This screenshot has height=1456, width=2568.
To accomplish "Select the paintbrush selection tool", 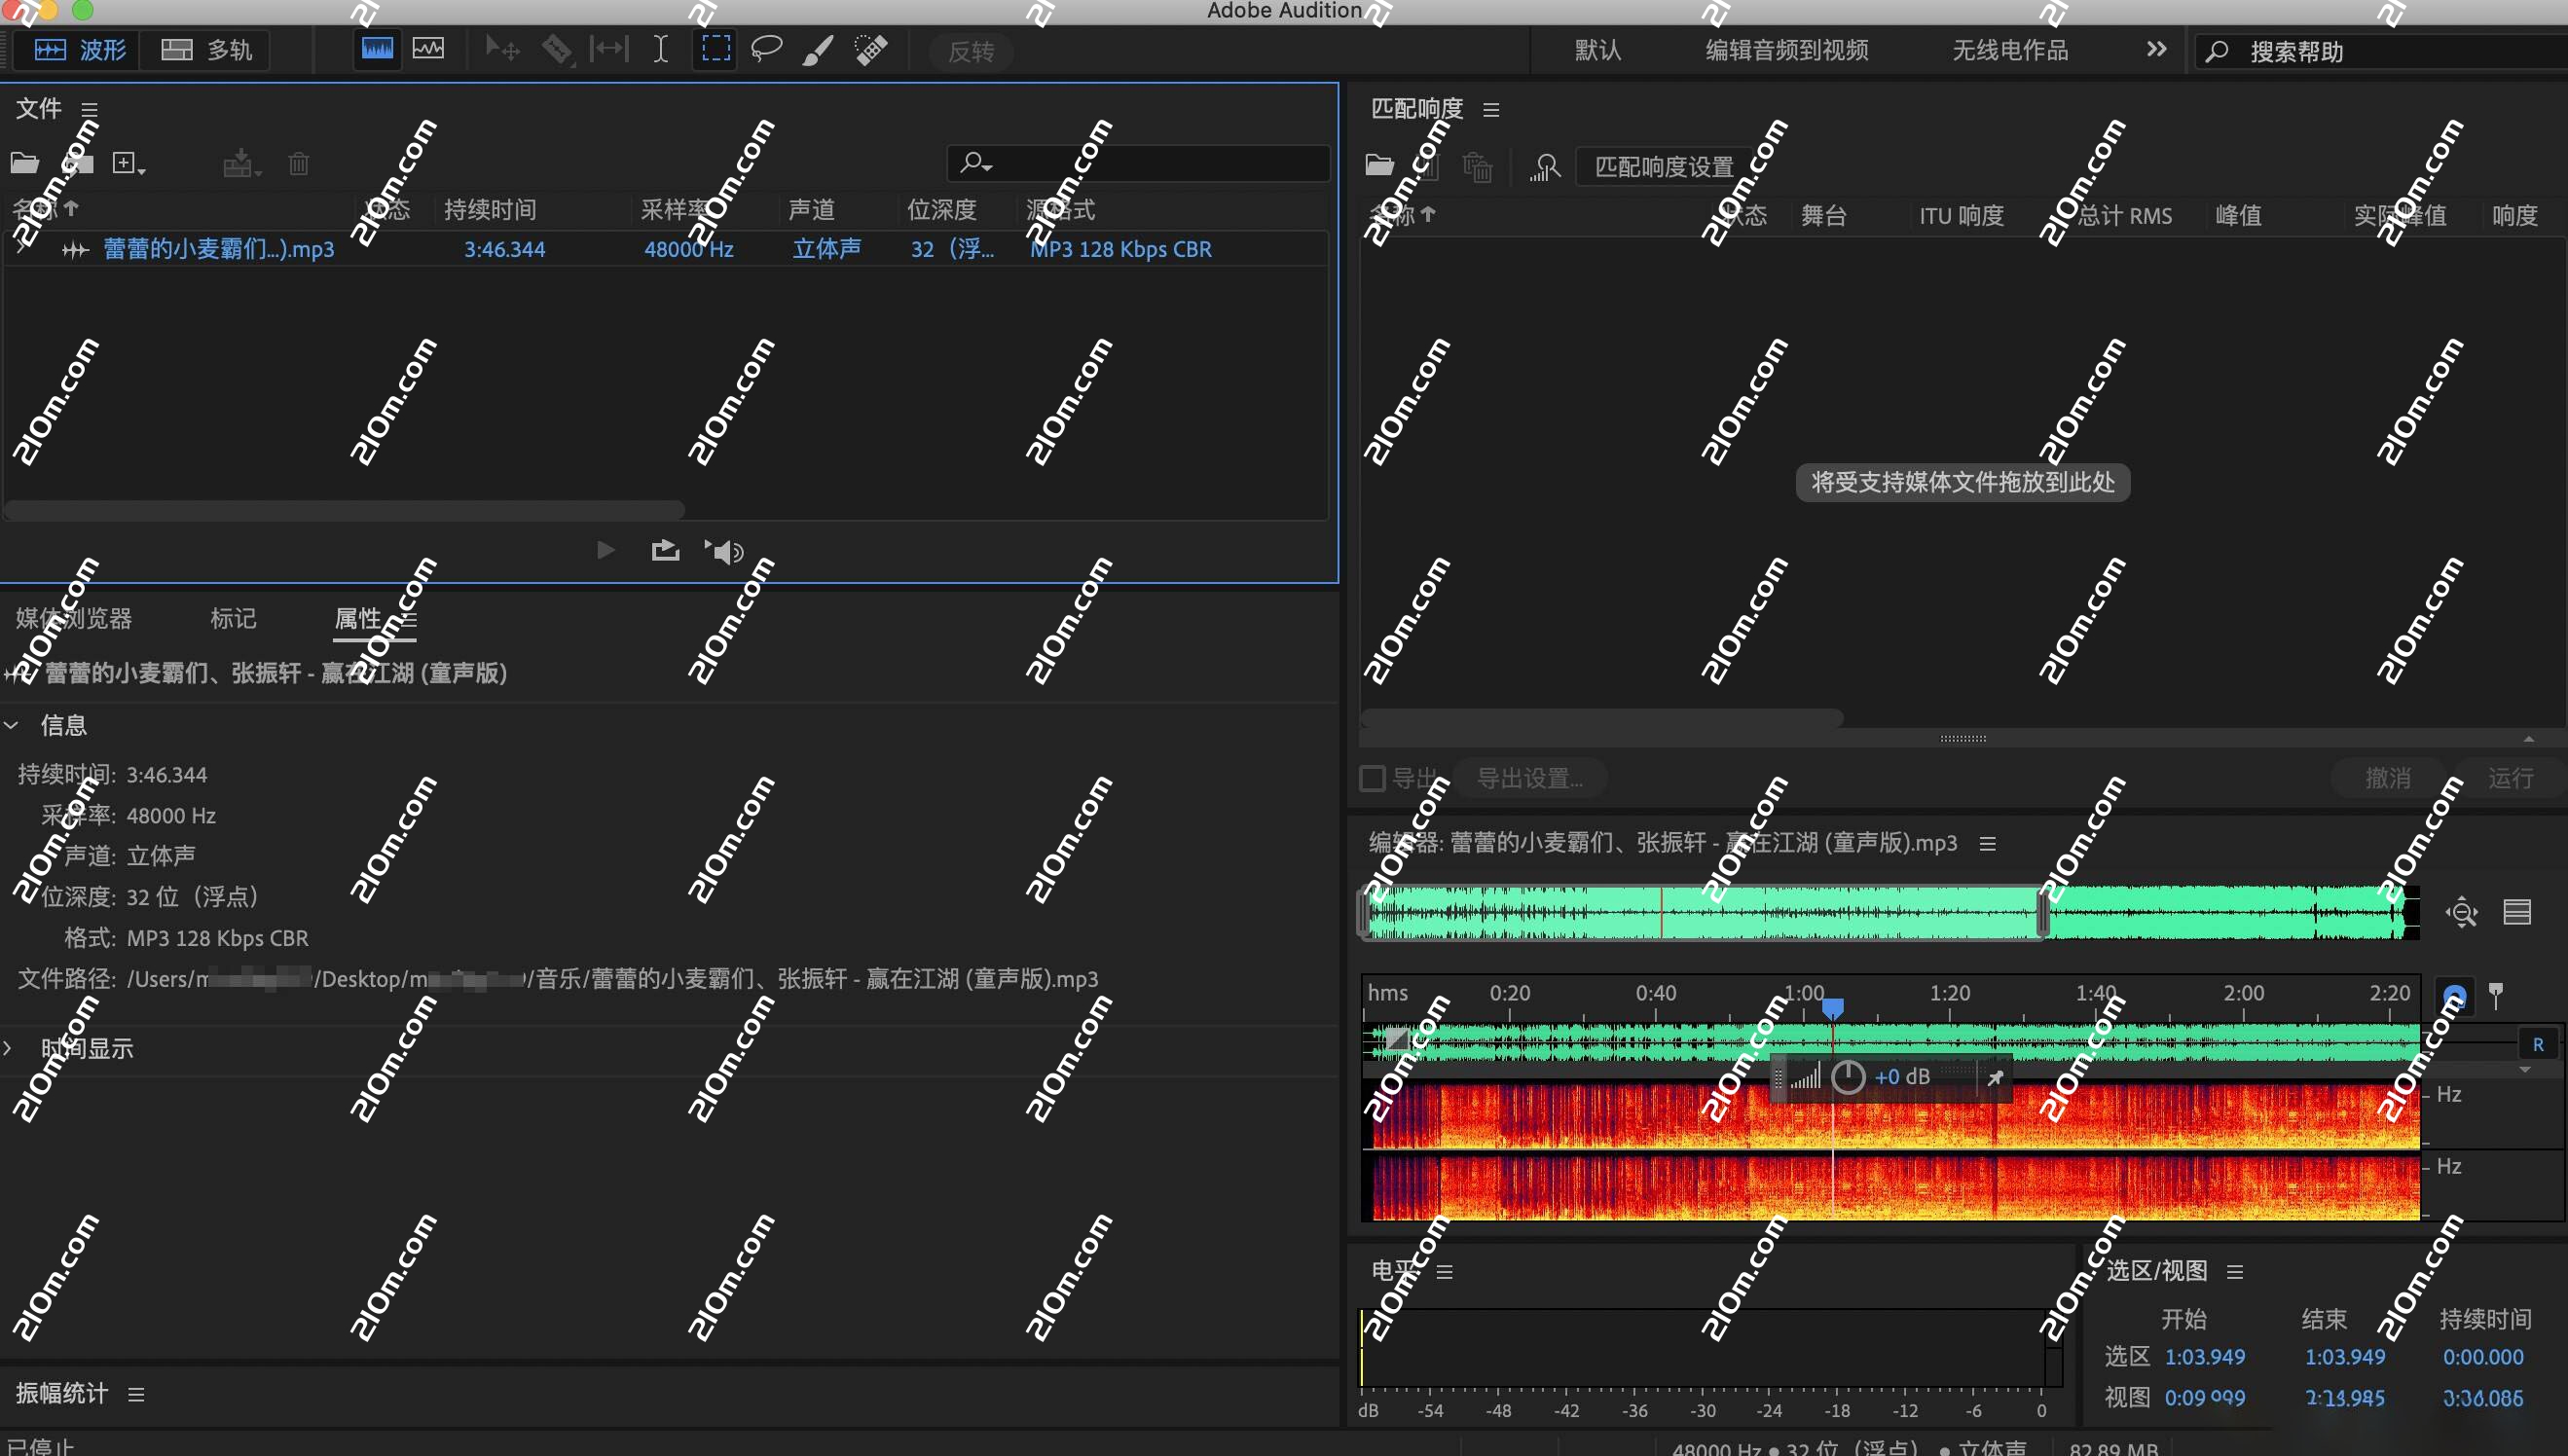I will (818, 48).
